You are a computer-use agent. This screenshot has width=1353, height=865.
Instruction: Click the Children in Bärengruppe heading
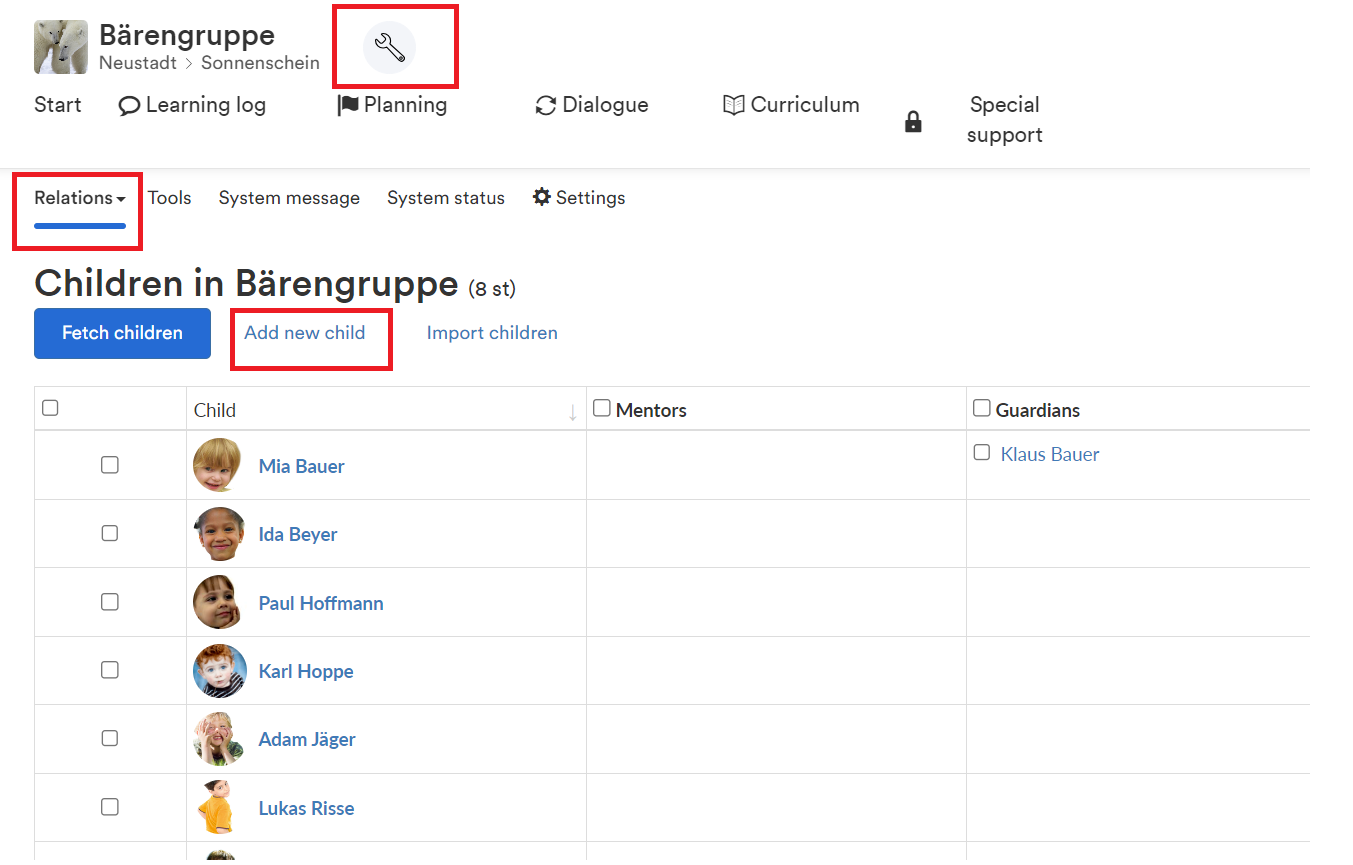click(246, 284)
